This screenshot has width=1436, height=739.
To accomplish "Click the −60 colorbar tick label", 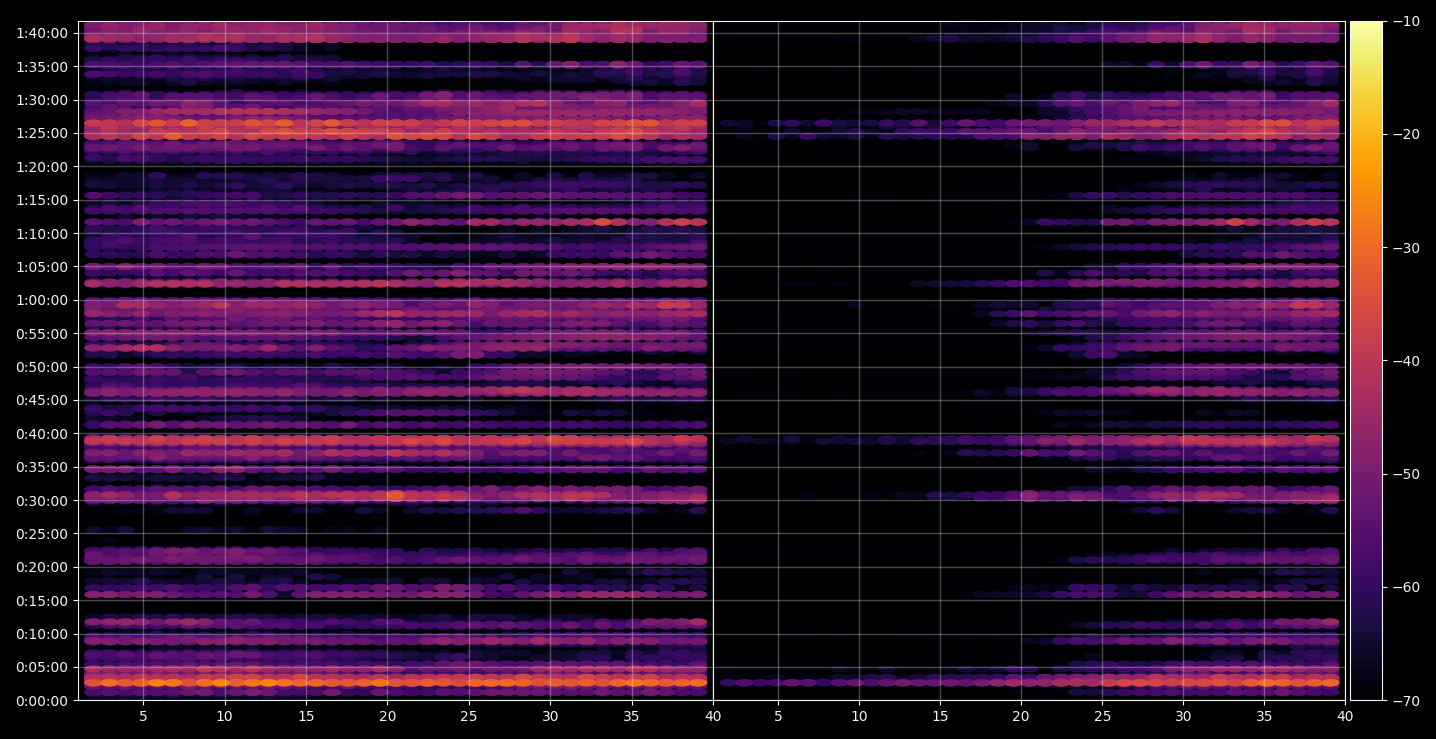I will click(x=1406, y=587).
